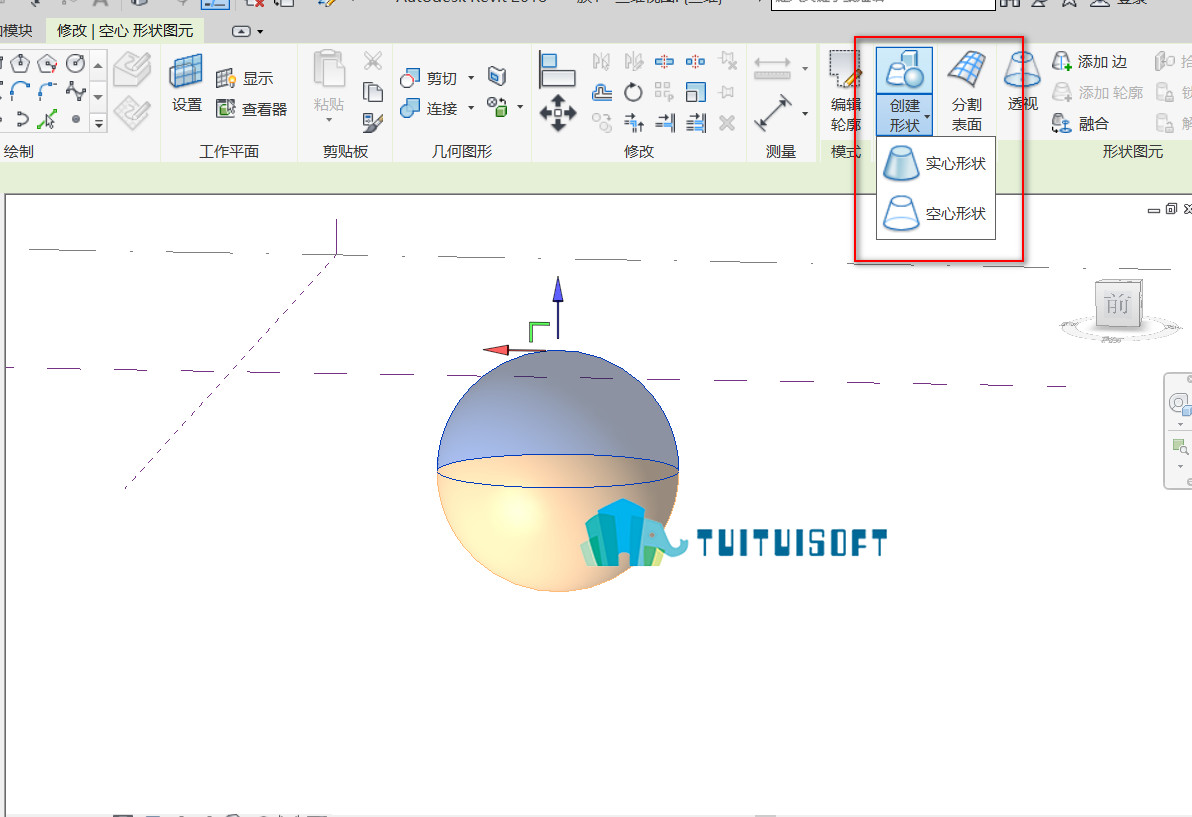Click 融合 dissolve tool

(x=1079, y=123)
